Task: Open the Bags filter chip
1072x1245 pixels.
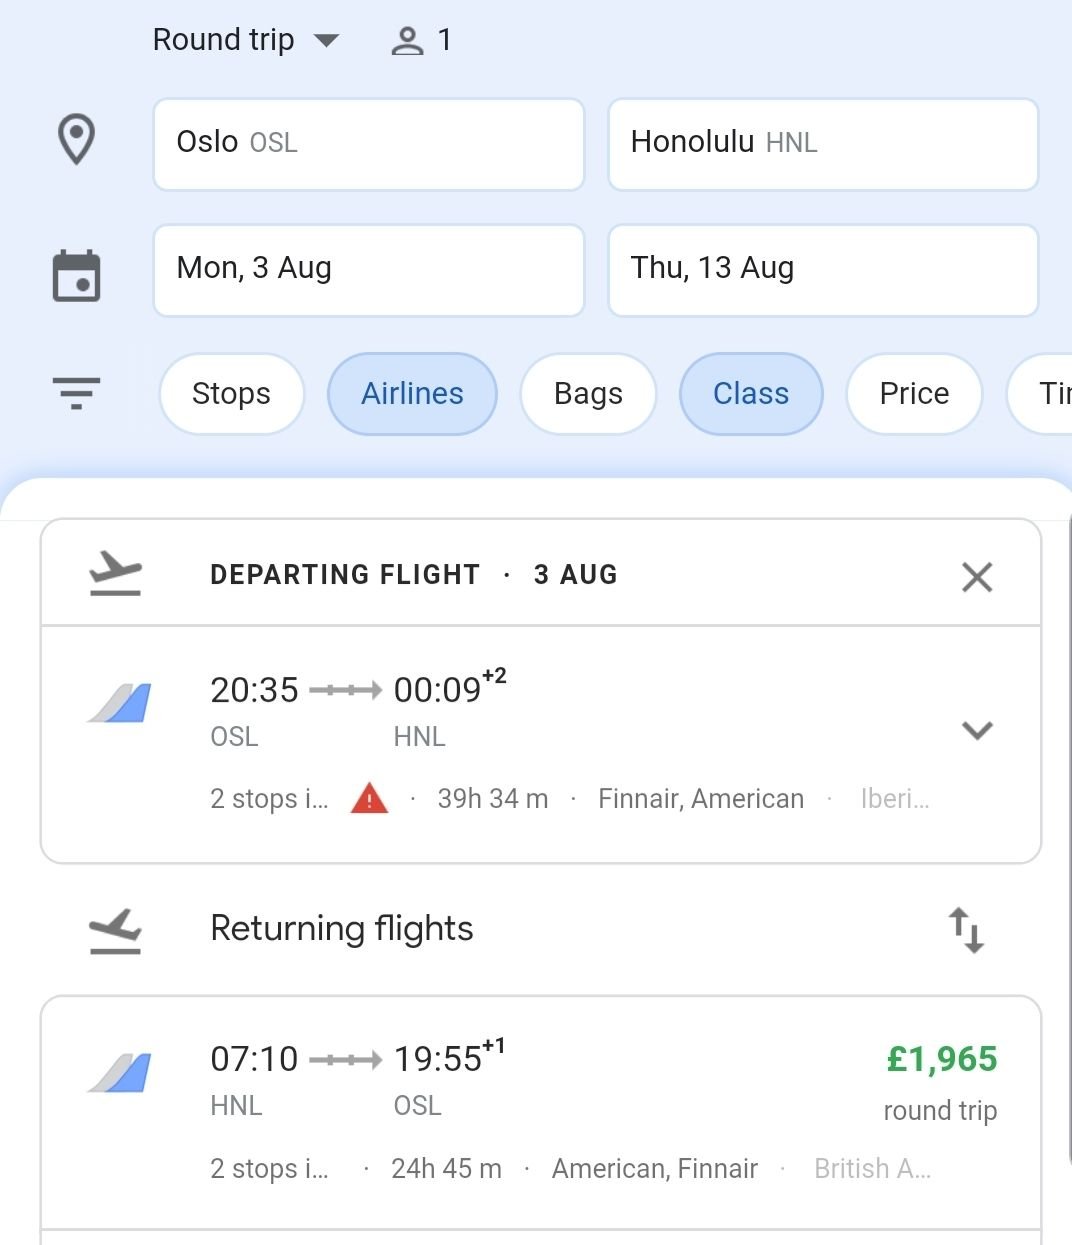Action: click(588, 394)
